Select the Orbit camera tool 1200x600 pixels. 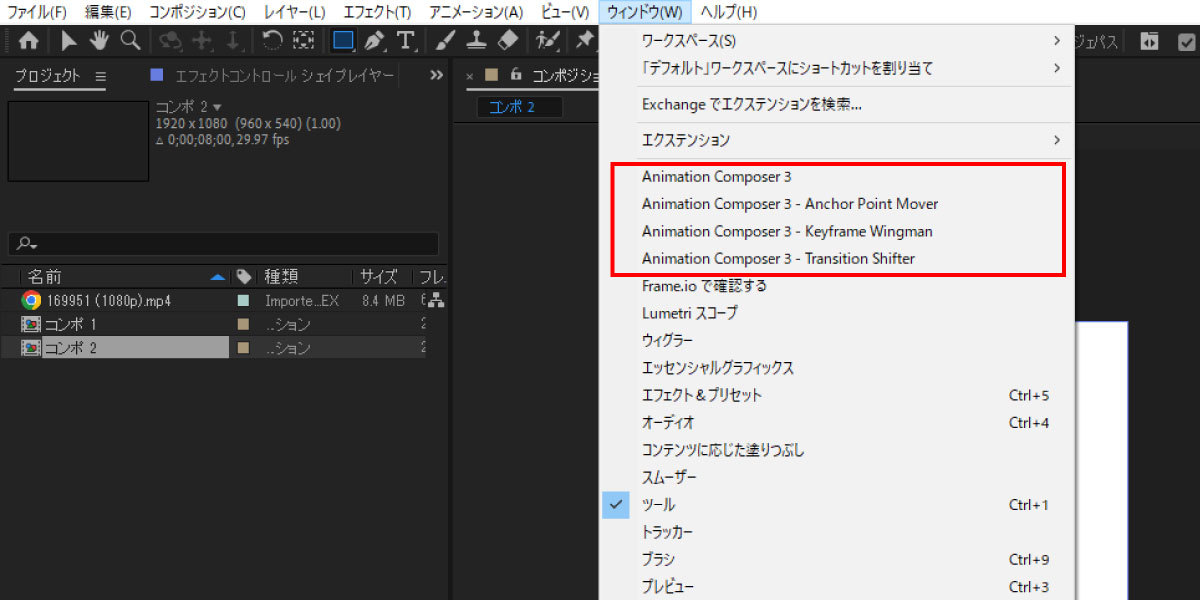click(x=172, y=41)
